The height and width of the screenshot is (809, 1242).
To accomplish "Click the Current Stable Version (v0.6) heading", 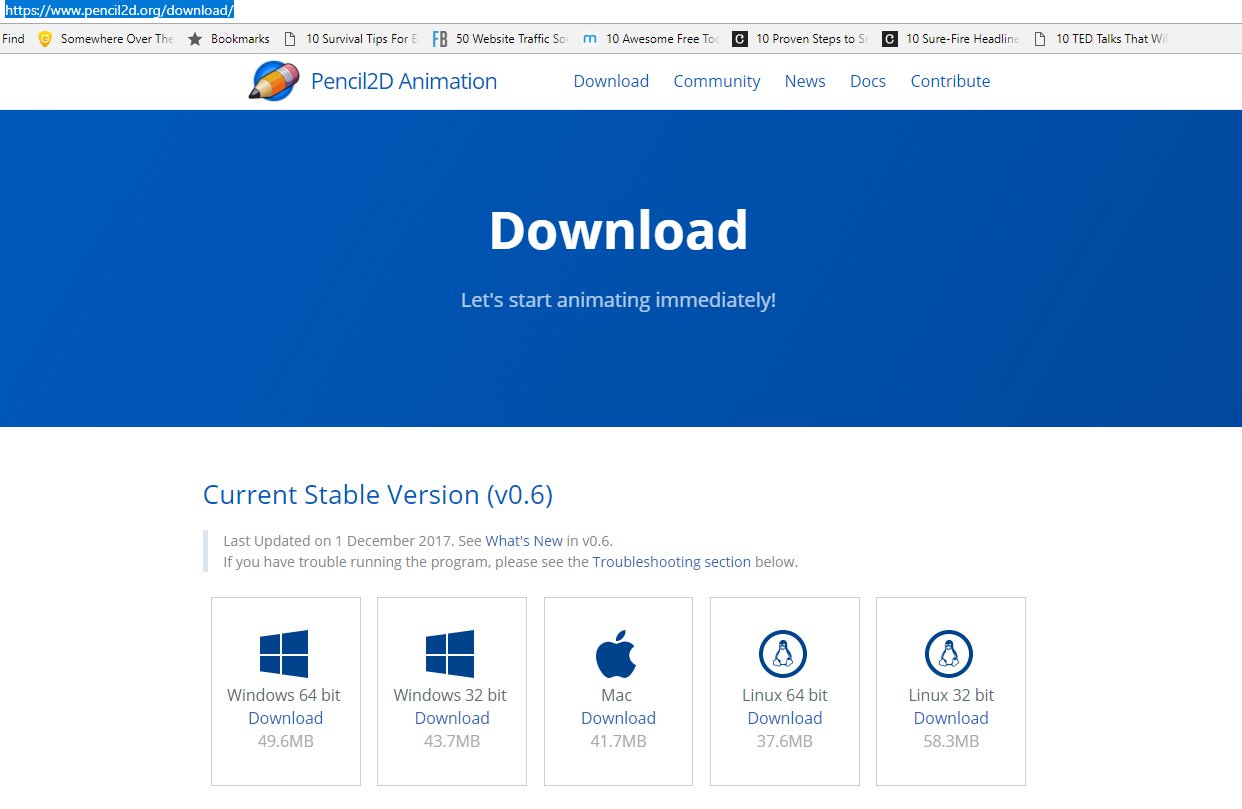I will point(378,495).
